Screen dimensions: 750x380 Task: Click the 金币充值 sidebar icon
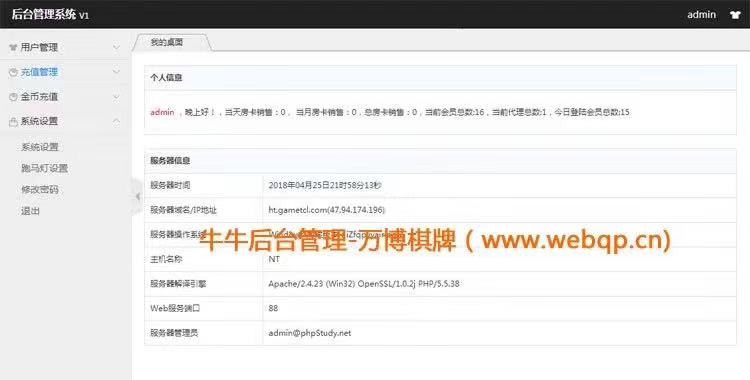coord(13,97)
